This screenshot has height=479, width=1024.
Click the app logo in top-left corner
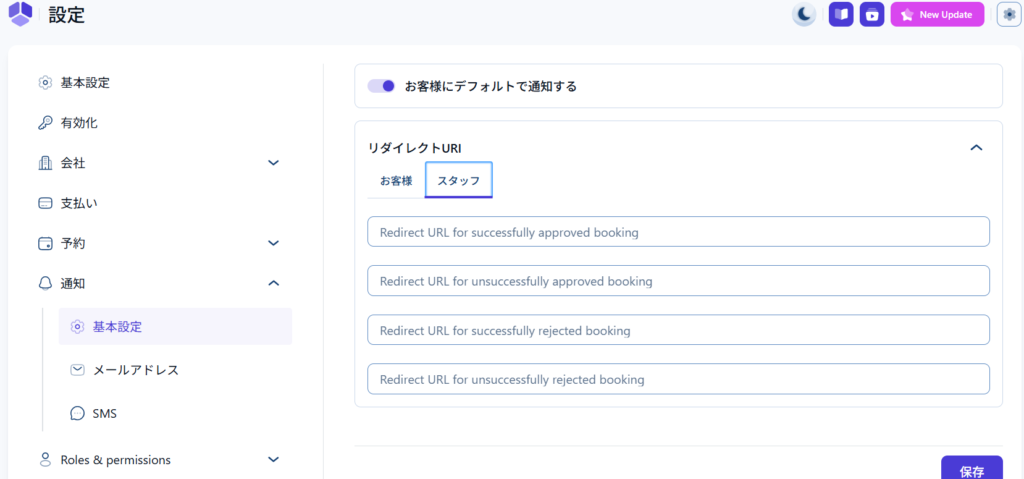click(20, 14)
